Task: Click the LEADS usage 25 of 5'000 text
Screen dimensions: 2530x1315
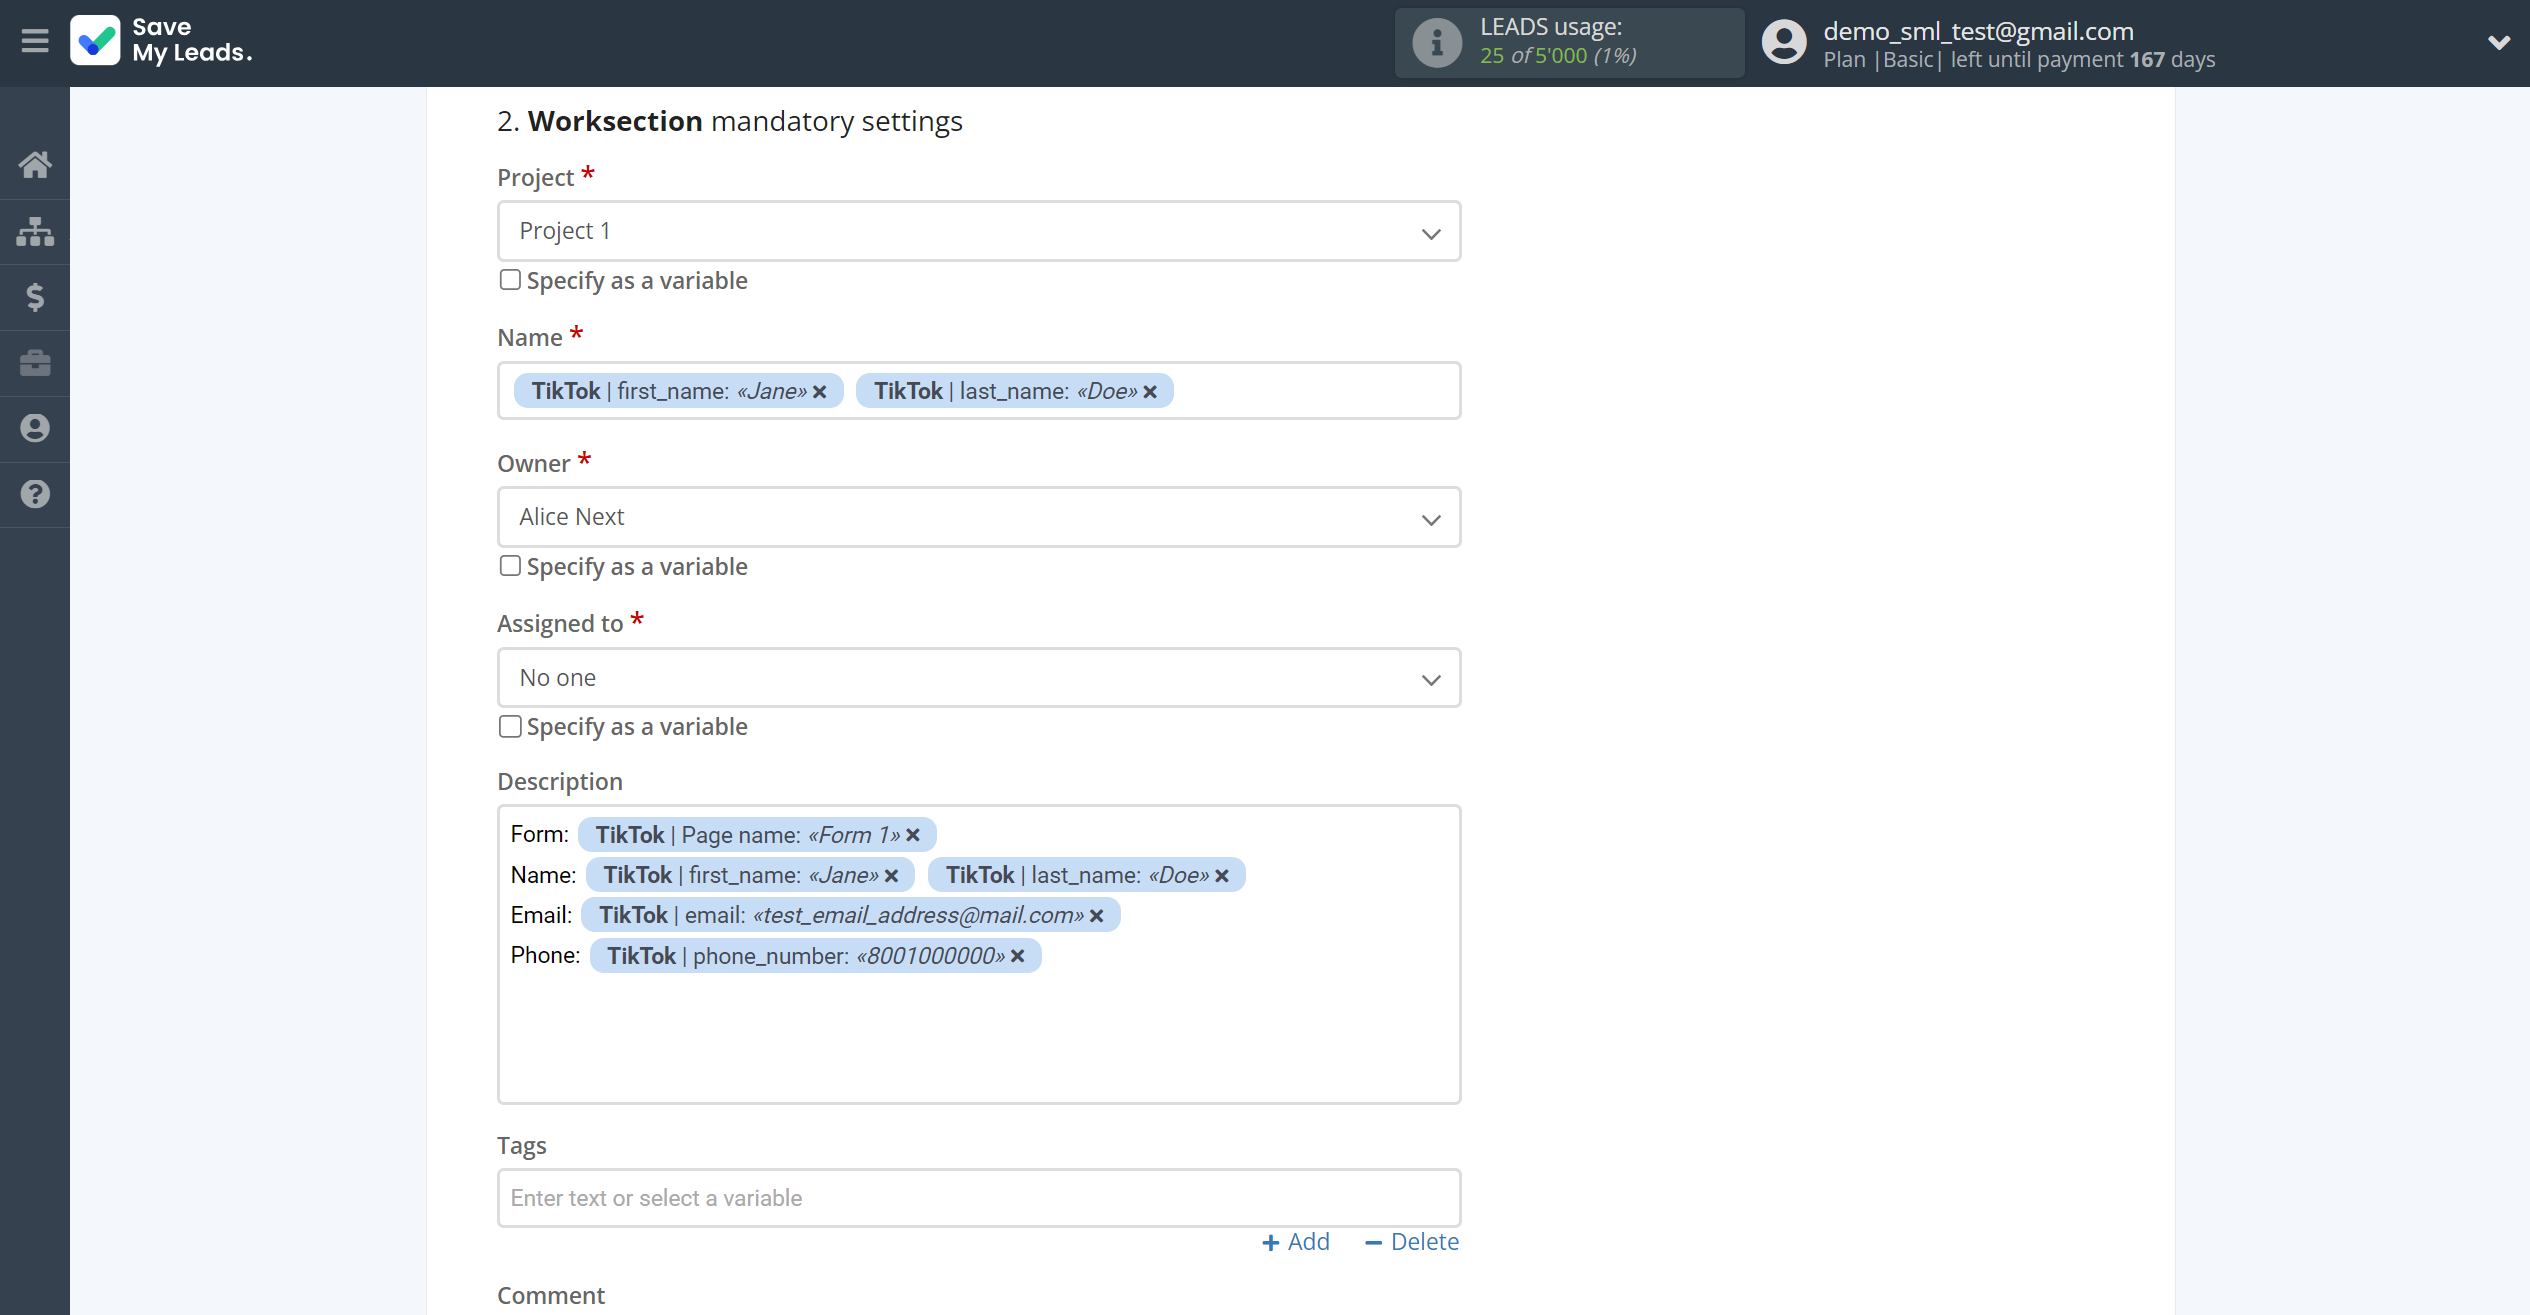Action: tap(1558, 55)
